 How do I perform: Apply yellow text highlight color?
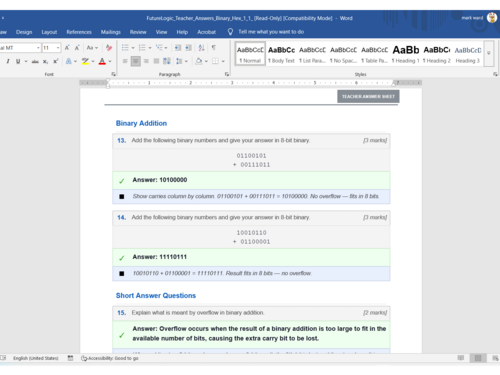click(x=85, y=61)
